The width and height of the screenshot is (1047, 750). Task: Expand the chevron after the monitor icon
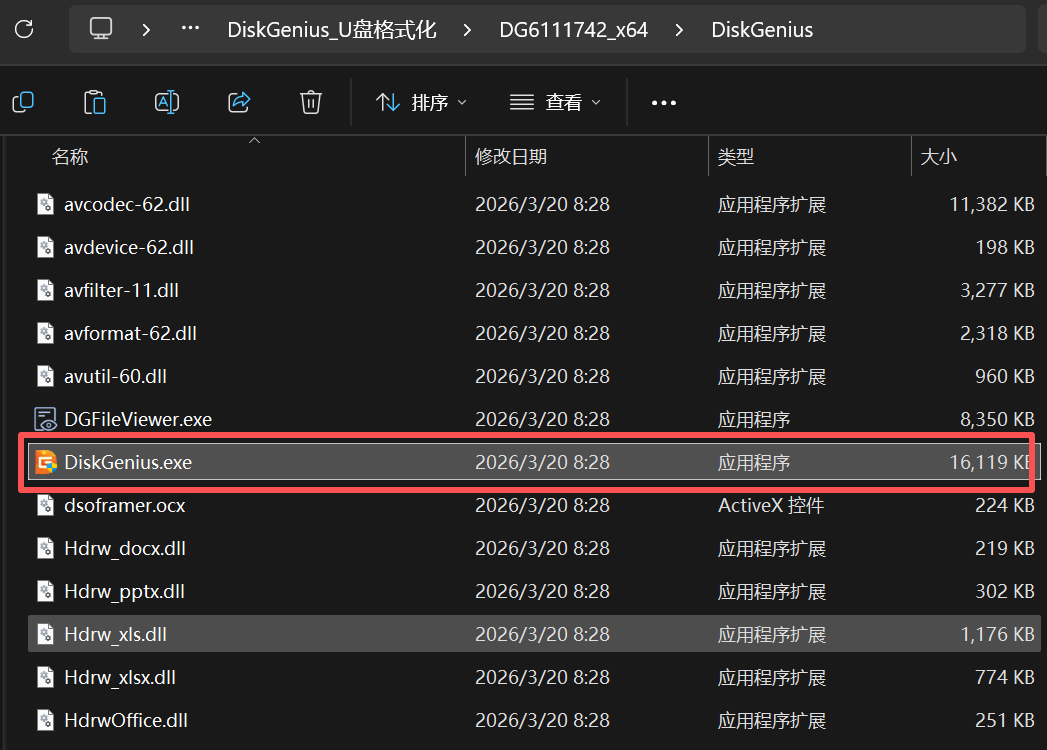[x=146, y=30]
